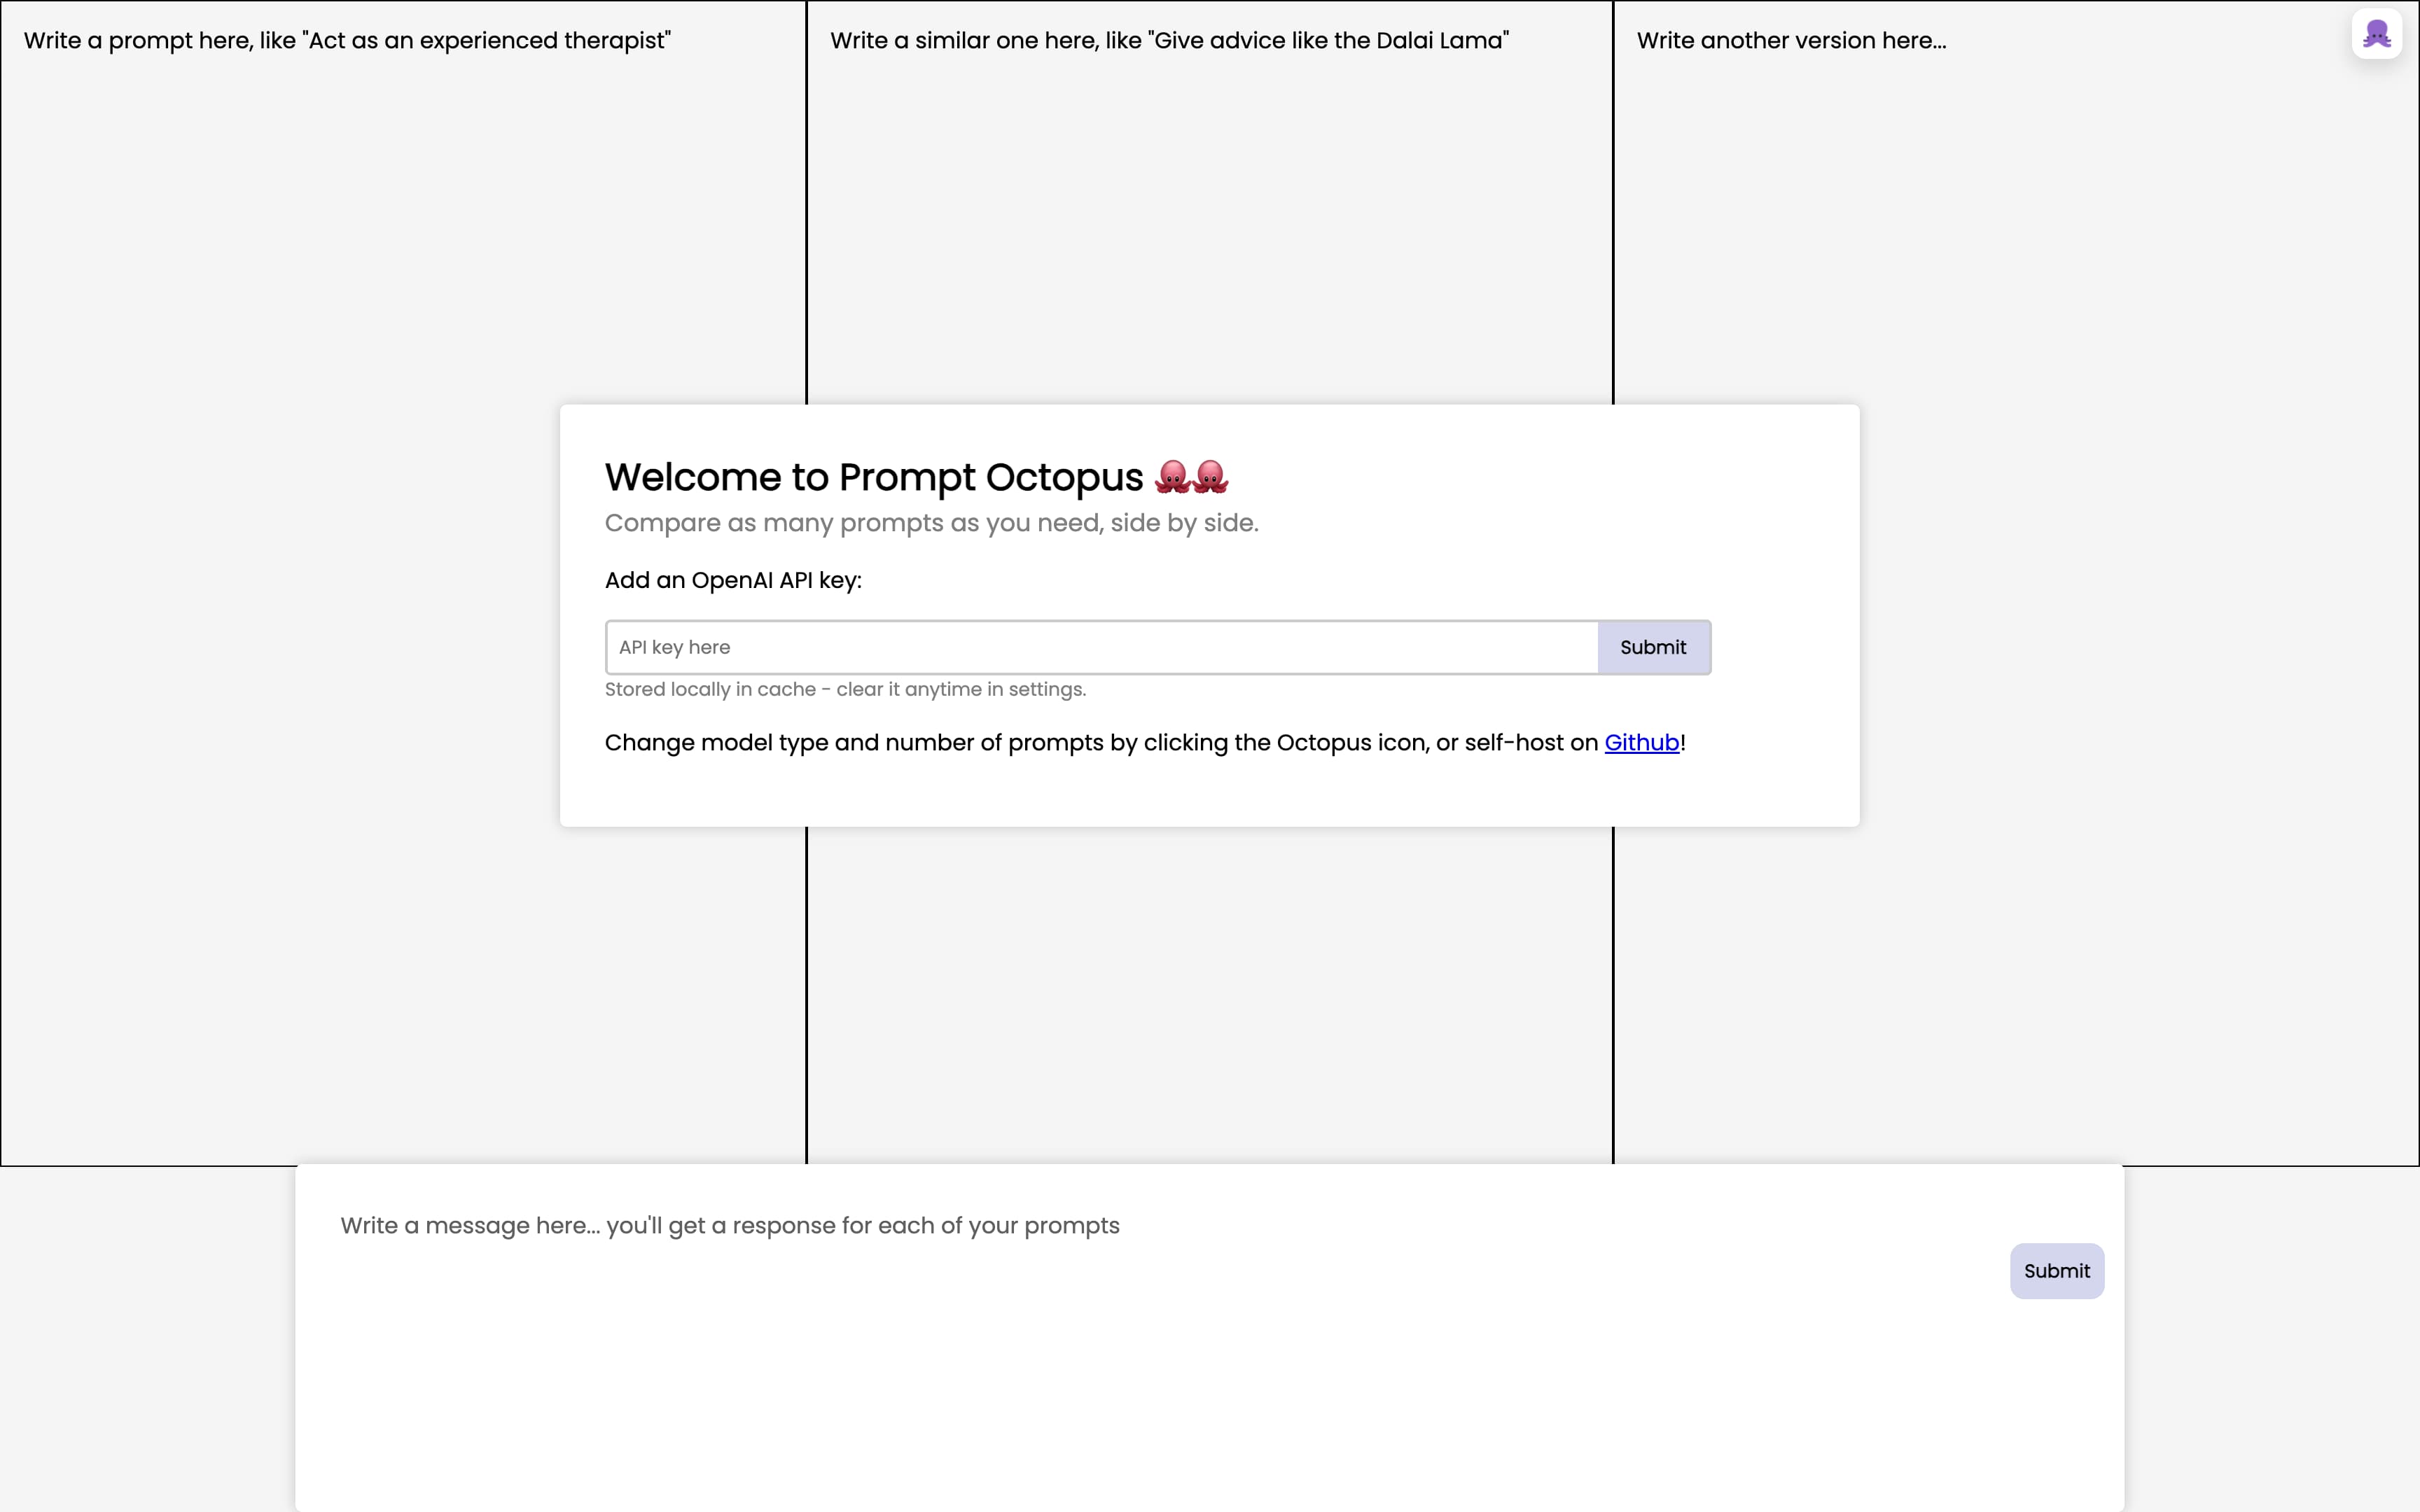Open the Github link
The height and width of the screenshot is (1512, 2420).
pyautogui.click(x=1641, y=743)
